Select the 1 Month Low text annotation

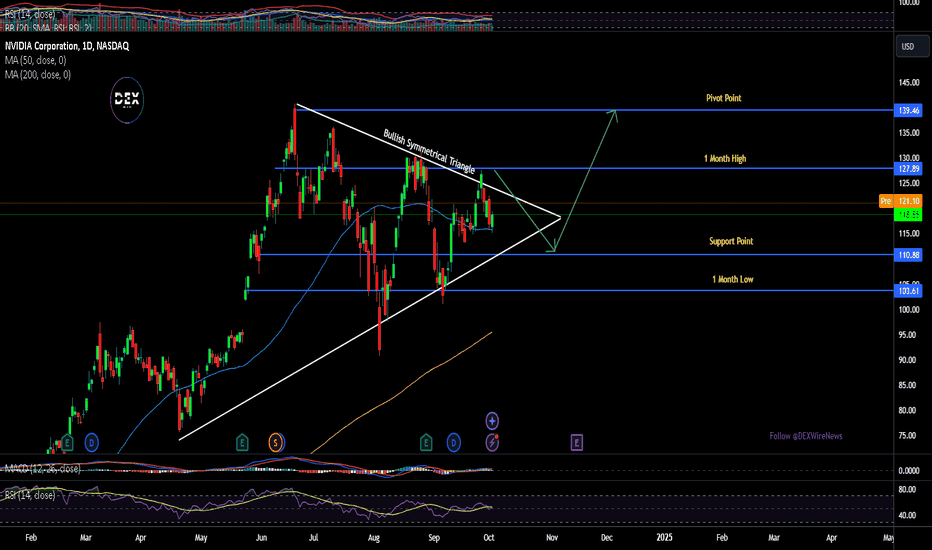click(x=733, y=279)
